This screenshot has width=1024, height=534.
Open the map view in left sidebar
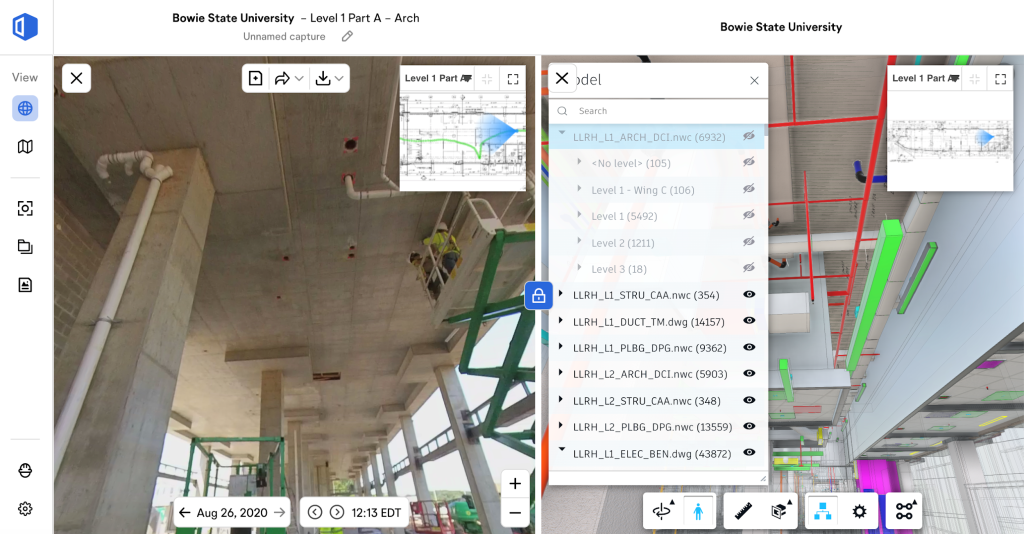coord(25,147)
